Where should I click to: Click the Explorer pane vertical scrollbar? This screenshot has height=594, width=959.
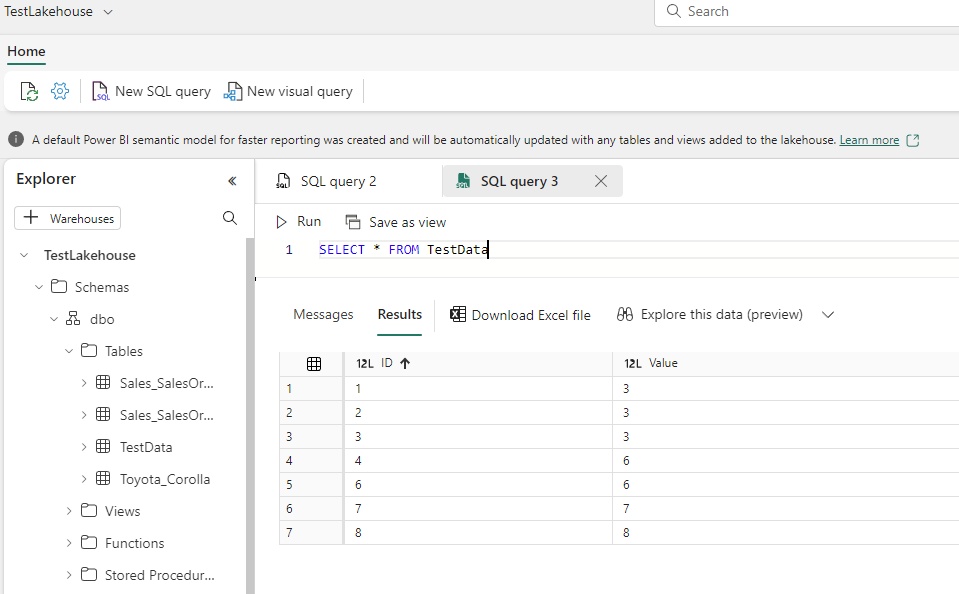[x=250, y=416]
